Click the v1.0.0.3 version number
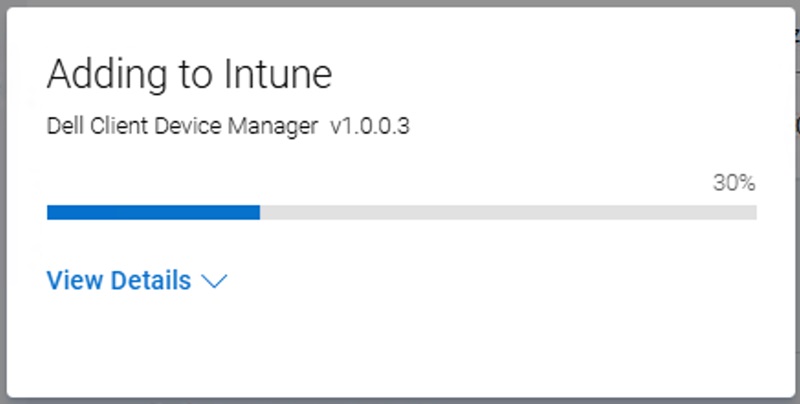The height and width of the screenshot is (404, 800). 370,127
